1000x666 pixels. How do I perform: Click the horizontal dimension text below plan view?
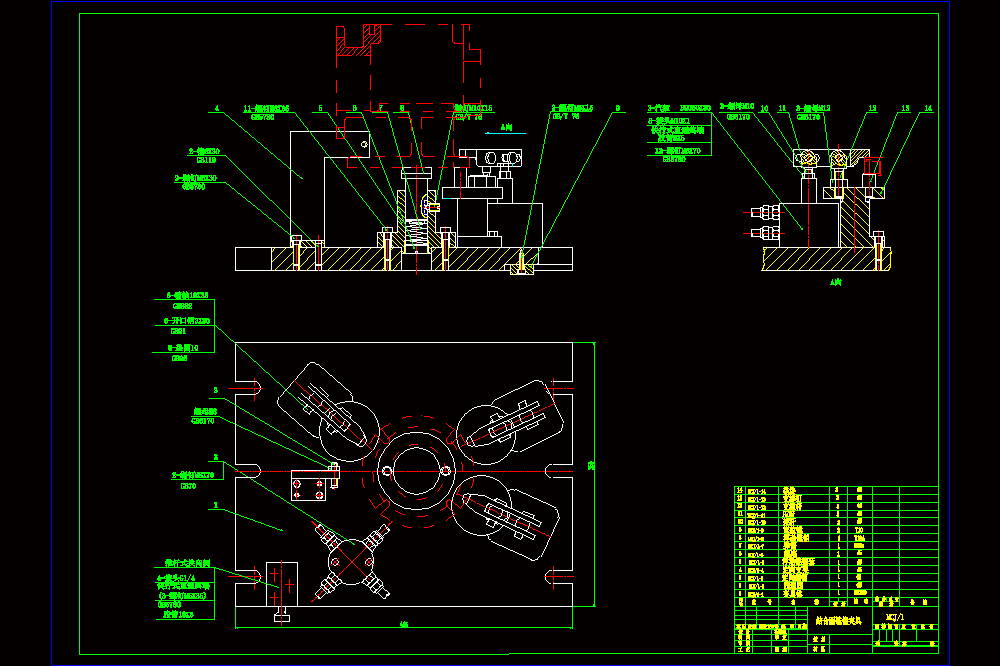(404, 625)
